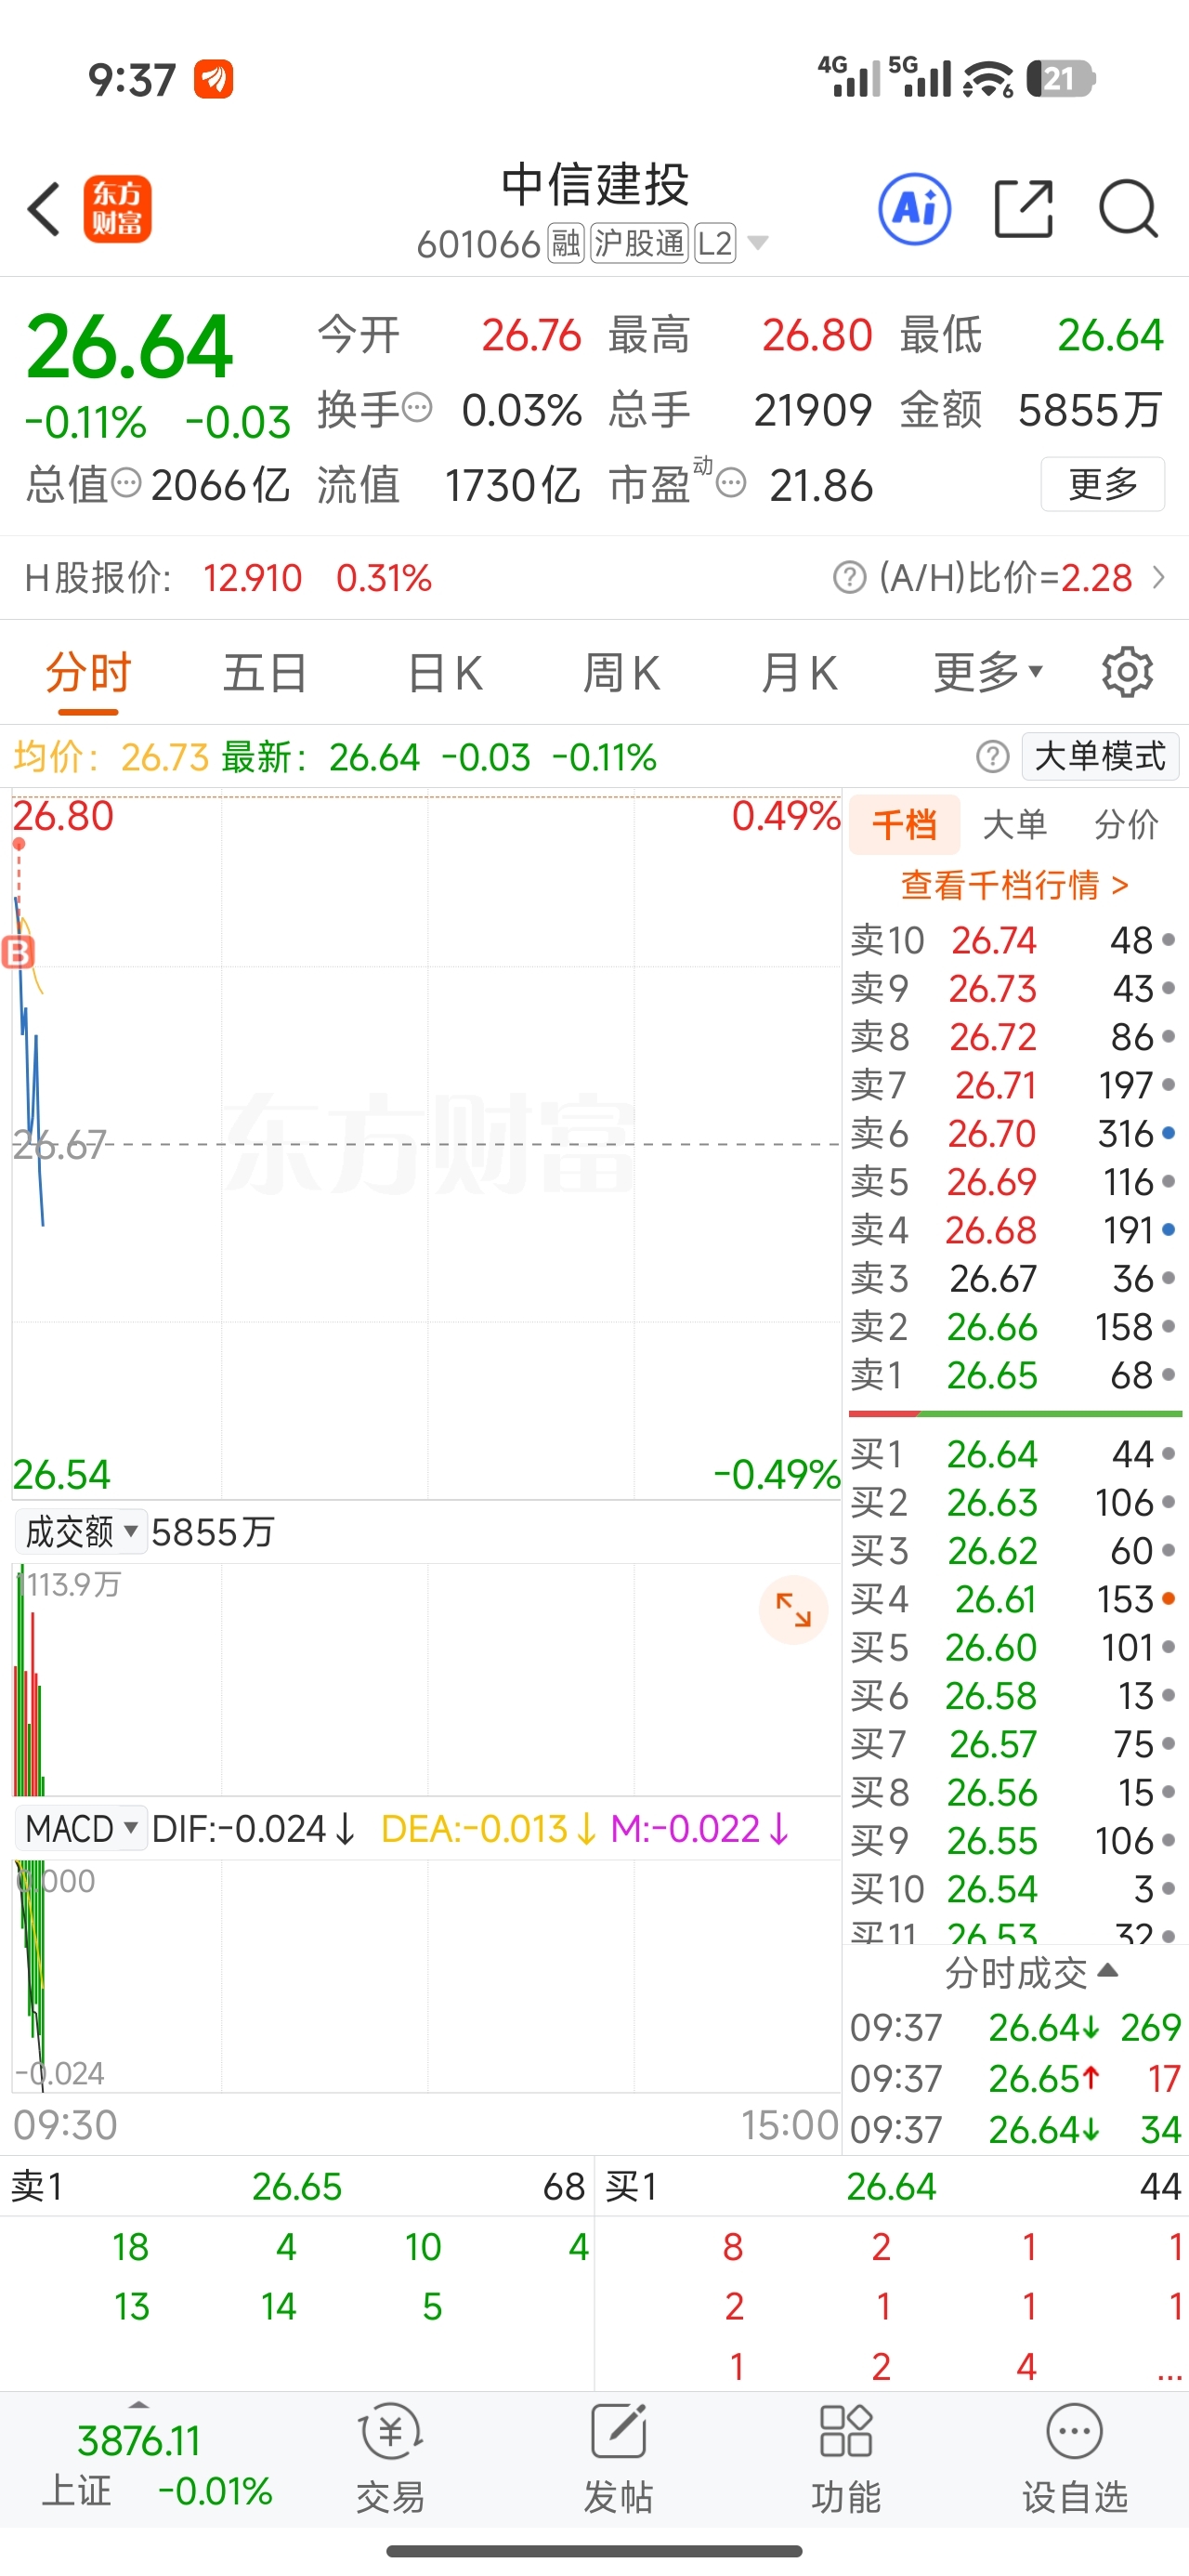Switch to 周K tab

click(621, 672)
